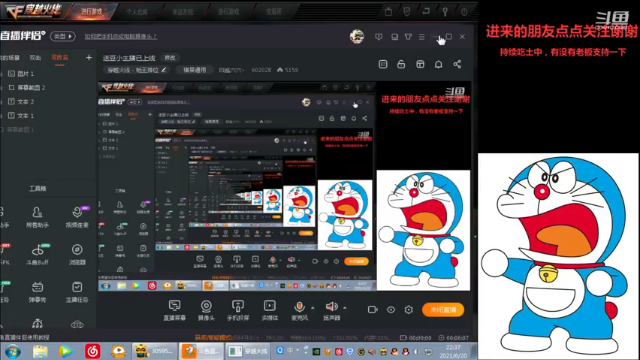Expand the microphone options arrow

pyautogui.click(x=313, y=308)
